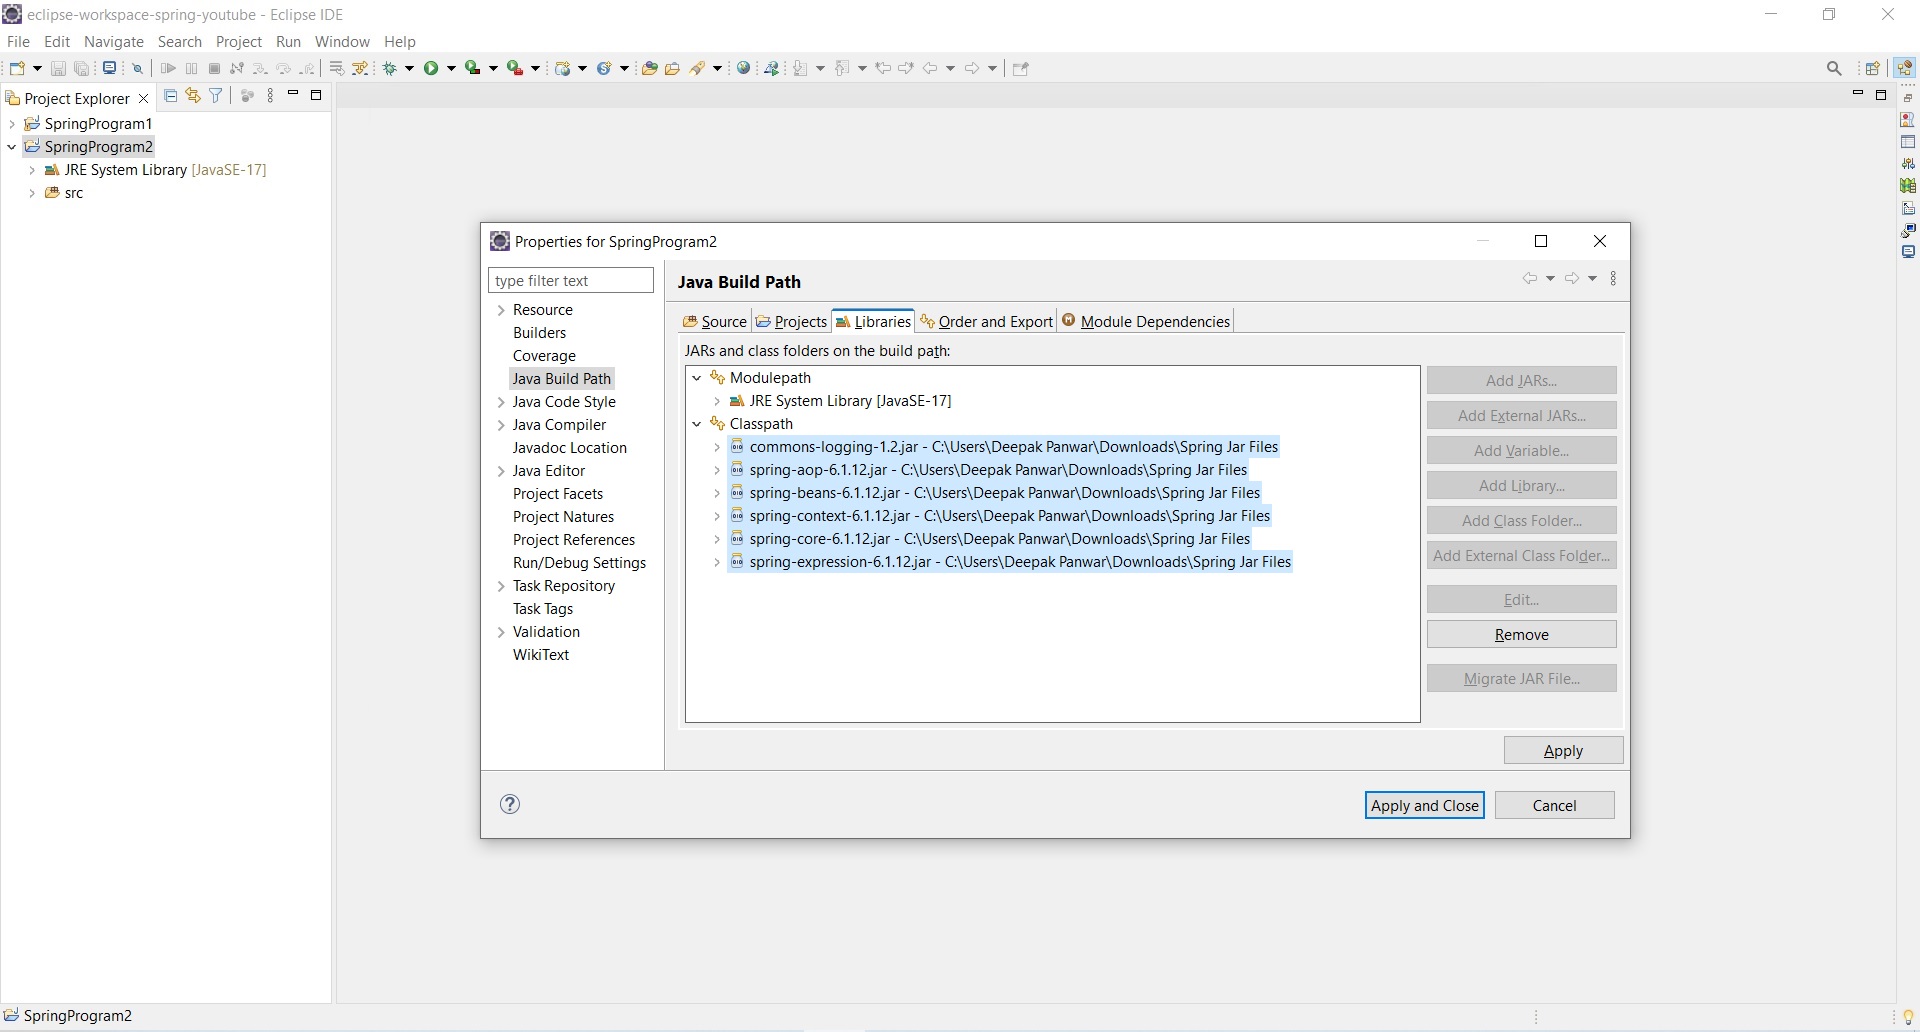Image resolution: width=1920 pixels, height=1032 pixels.
Task: Click the magnifier search icon at top right
Action: click(1834, 68)
